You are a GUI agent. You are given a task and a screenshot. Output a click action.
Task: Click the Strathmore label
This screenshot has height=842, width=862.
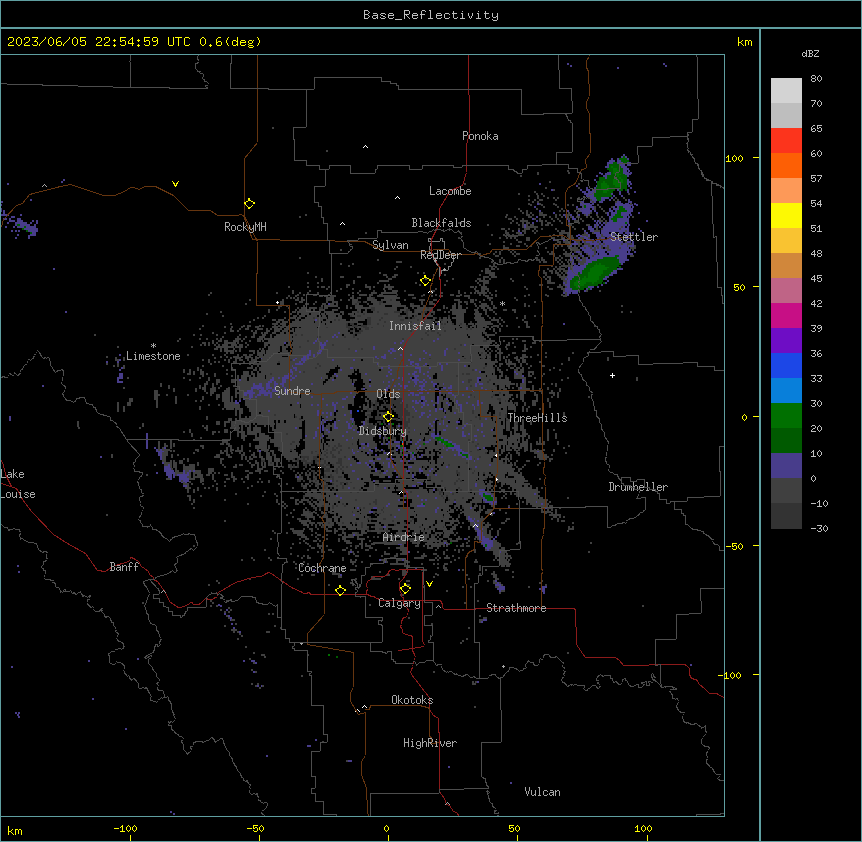516,608
